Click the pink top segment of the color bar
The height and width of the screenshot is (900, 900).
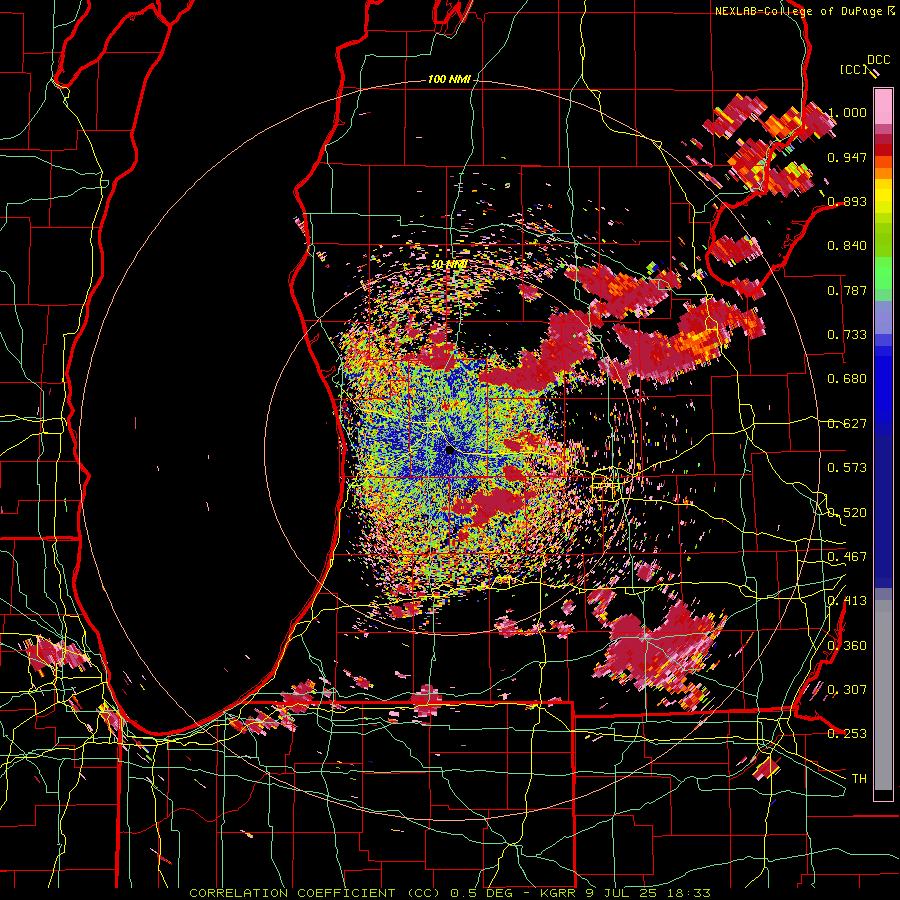click(x=883, y=106)
